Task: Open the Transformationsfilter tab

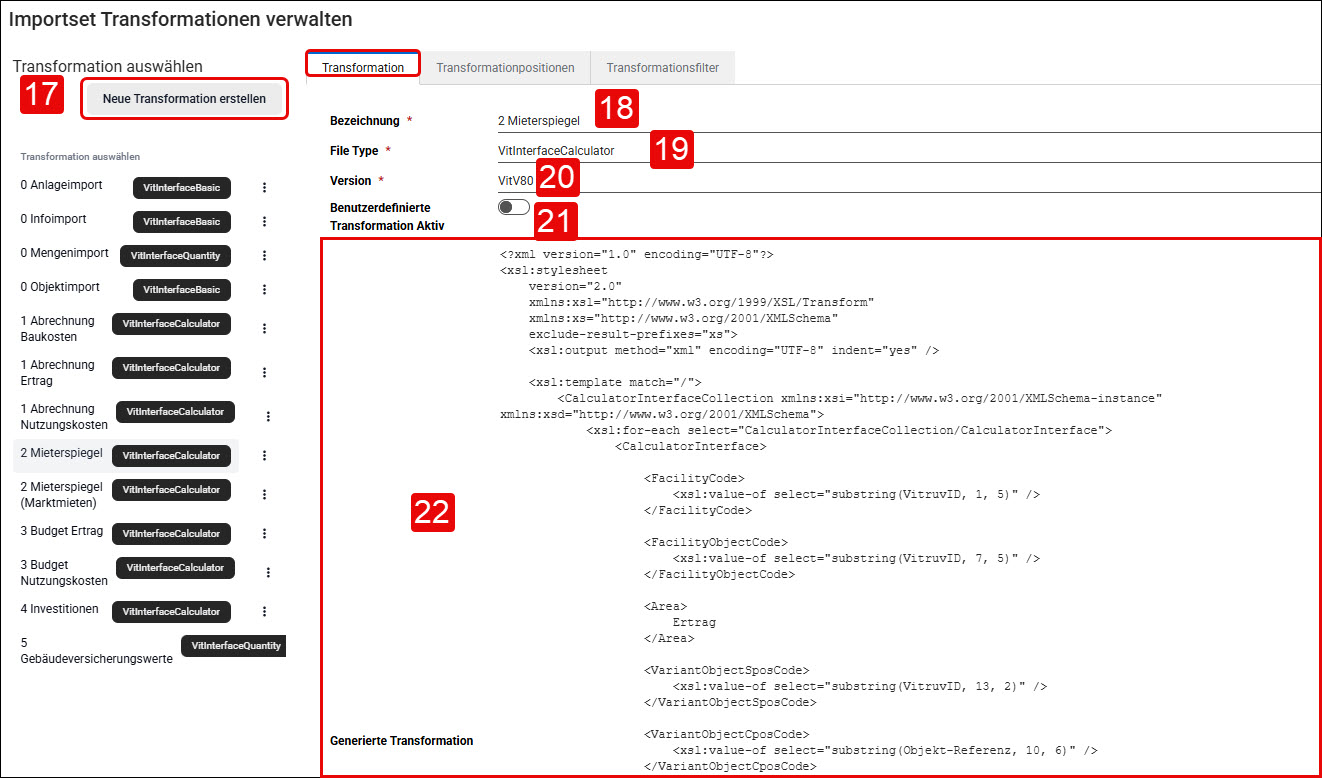Action: click(x=663, y=68)
